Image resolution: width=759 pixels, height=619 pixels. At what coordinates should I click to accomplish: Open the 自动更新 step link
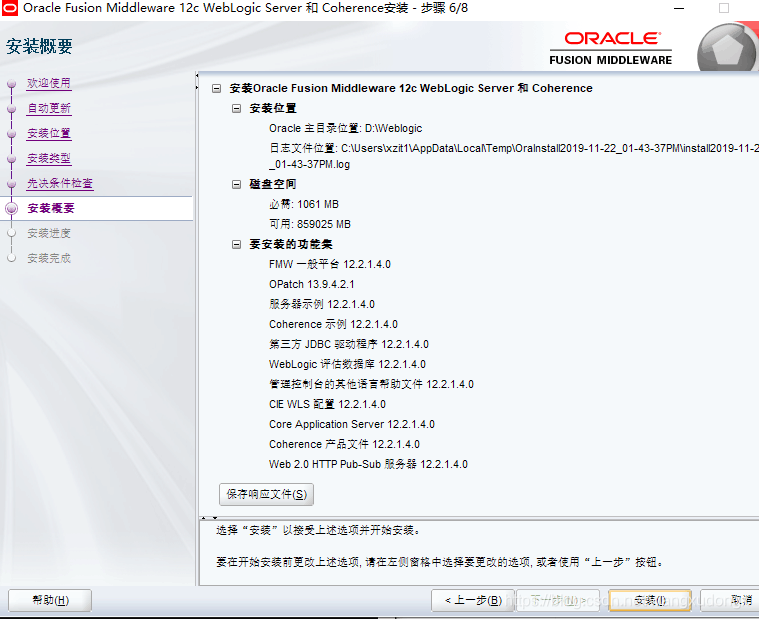click(49, 108)
